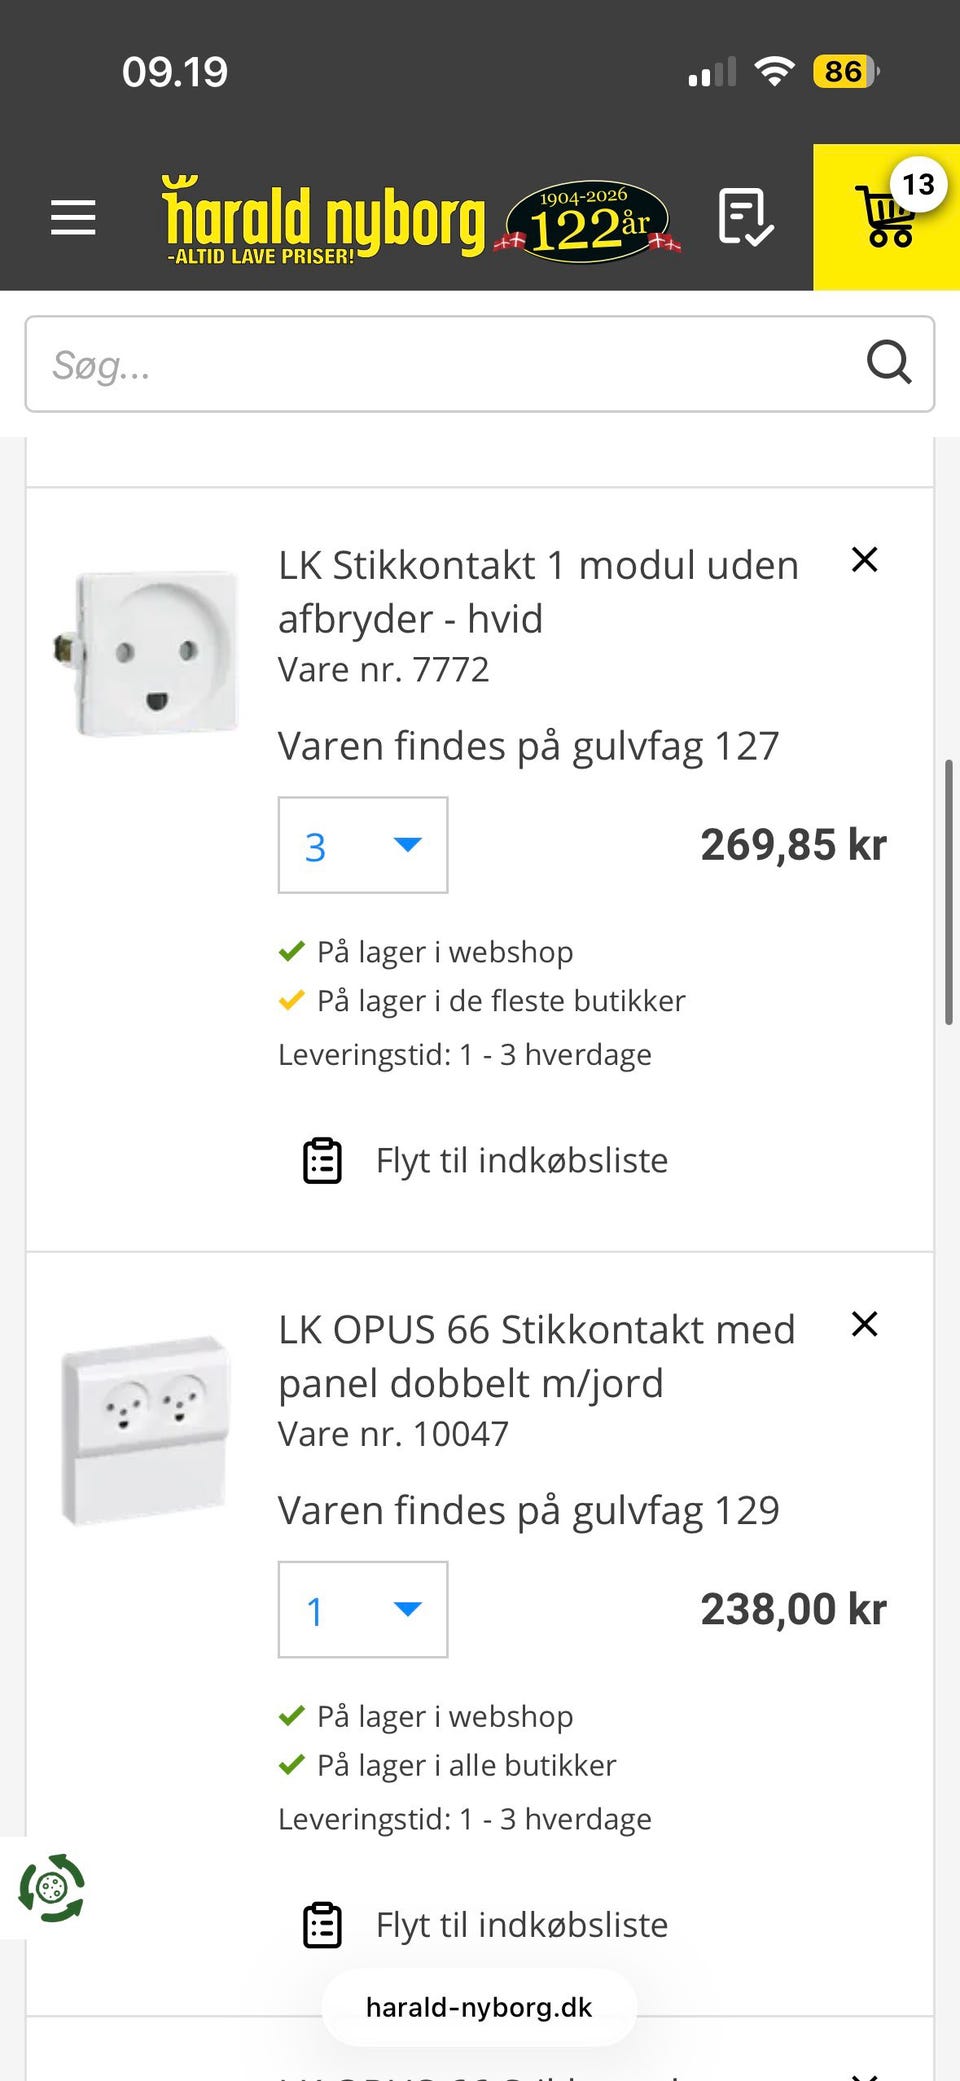The width and height of the screenshot is (960, 2081).
Task: Remove LK OPUS 66 Stikkontakt from cart
Action: coord(864,1324)
